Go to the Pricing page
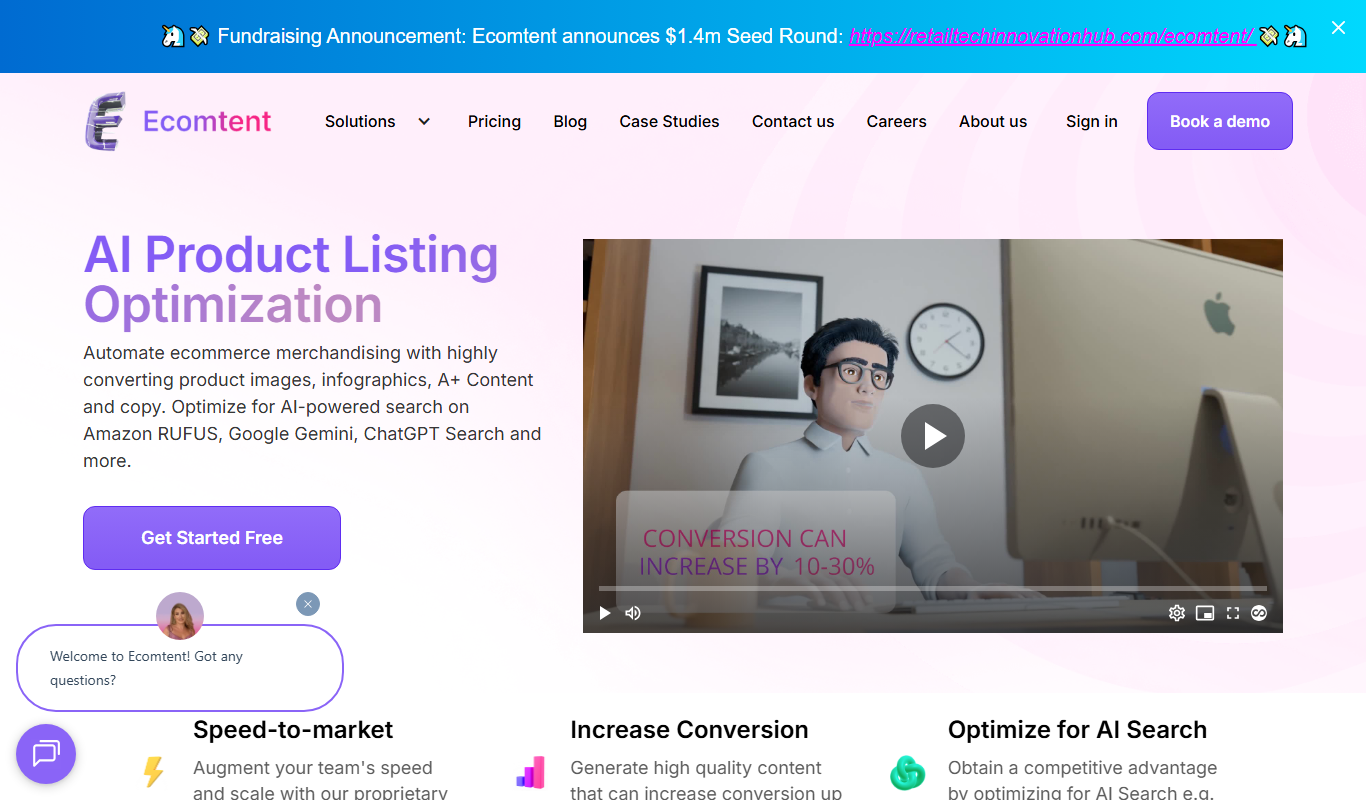 494,121
